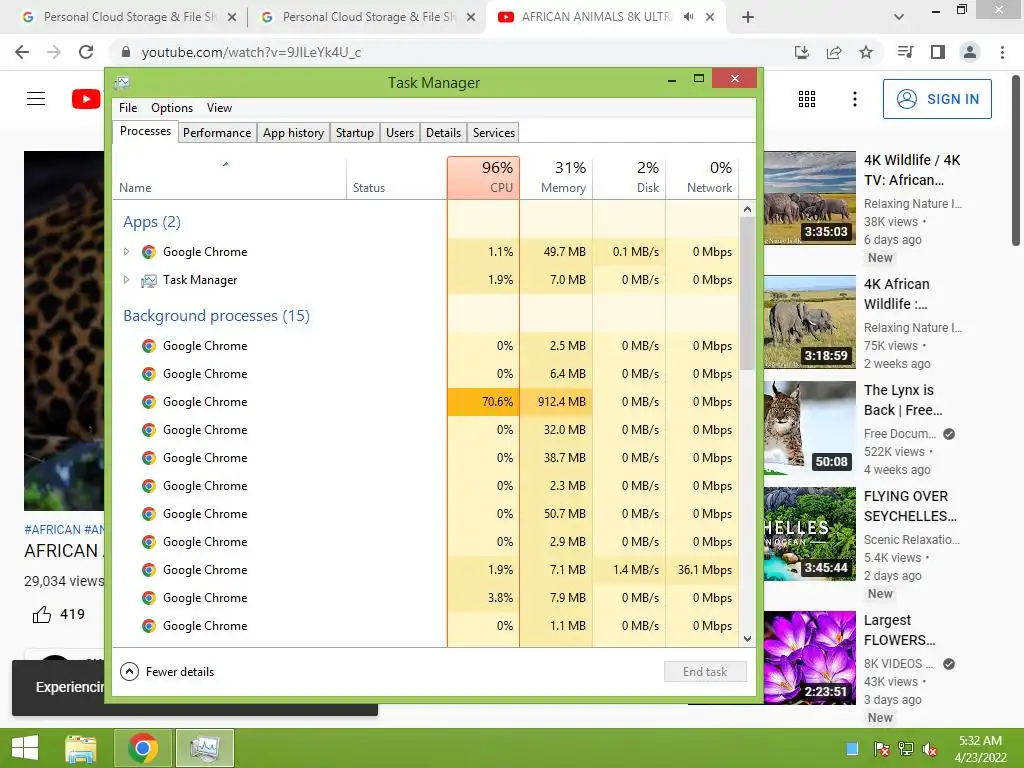Select the Chrome process using 70.6% CPU
The height and width of the screenshot is (768, 1024).
coord(426,402)
